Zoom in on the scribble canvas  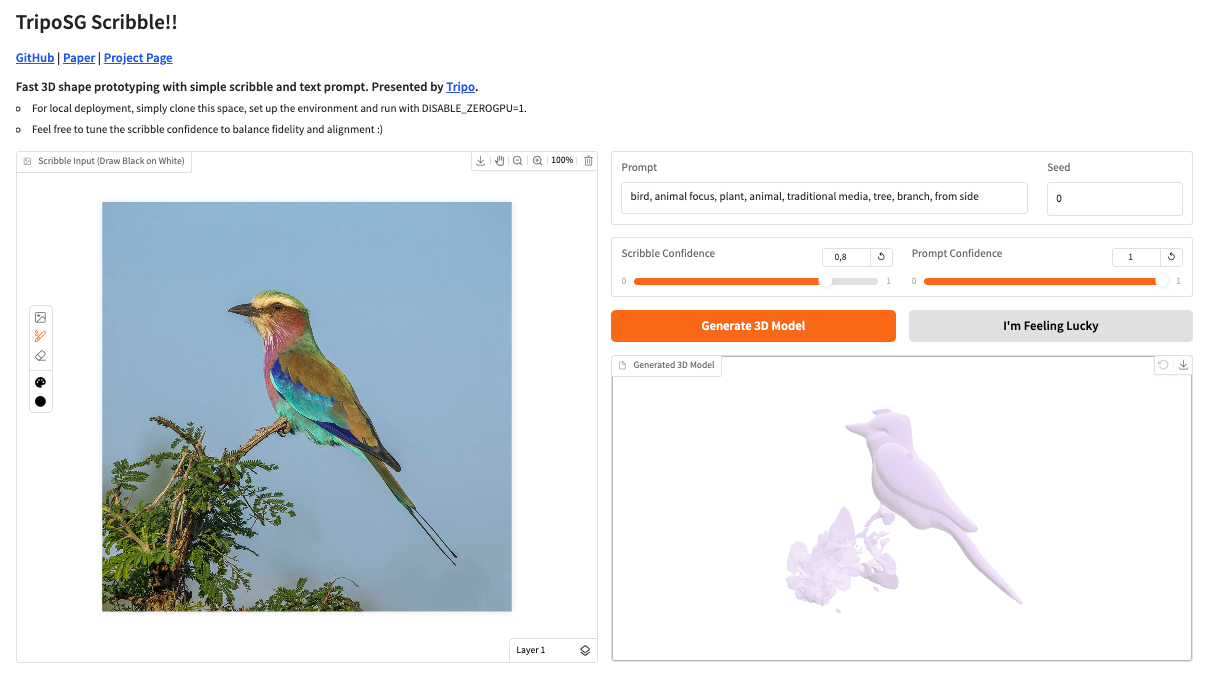point(538,161)
